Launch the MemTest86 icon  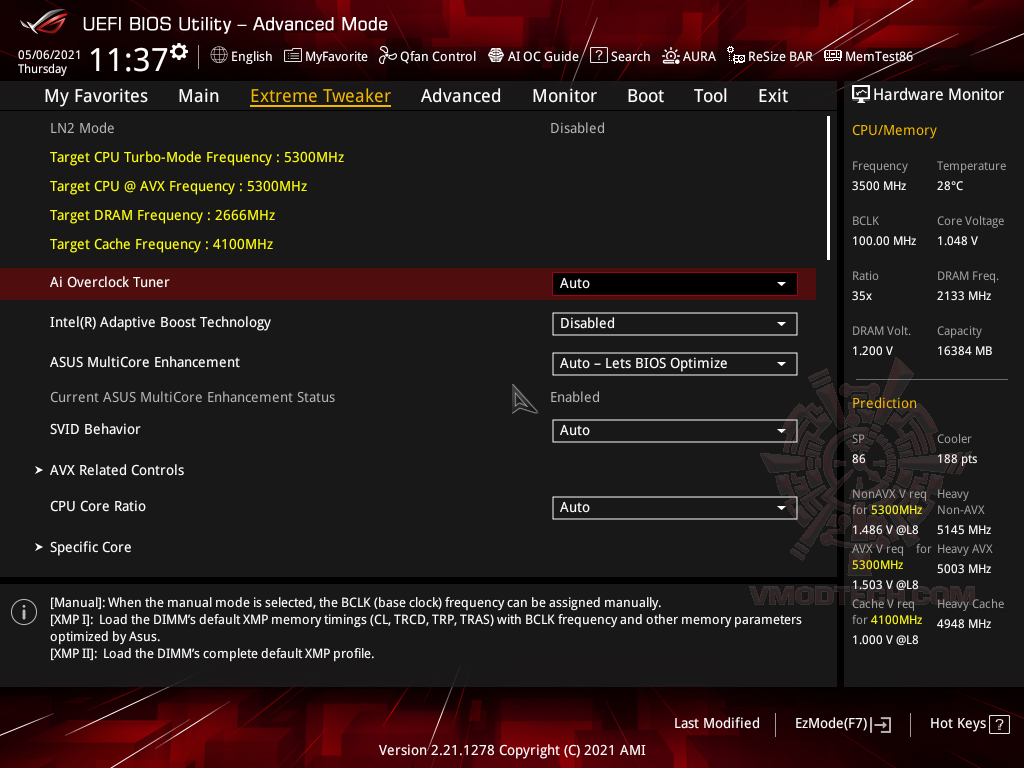click(833, 56)
